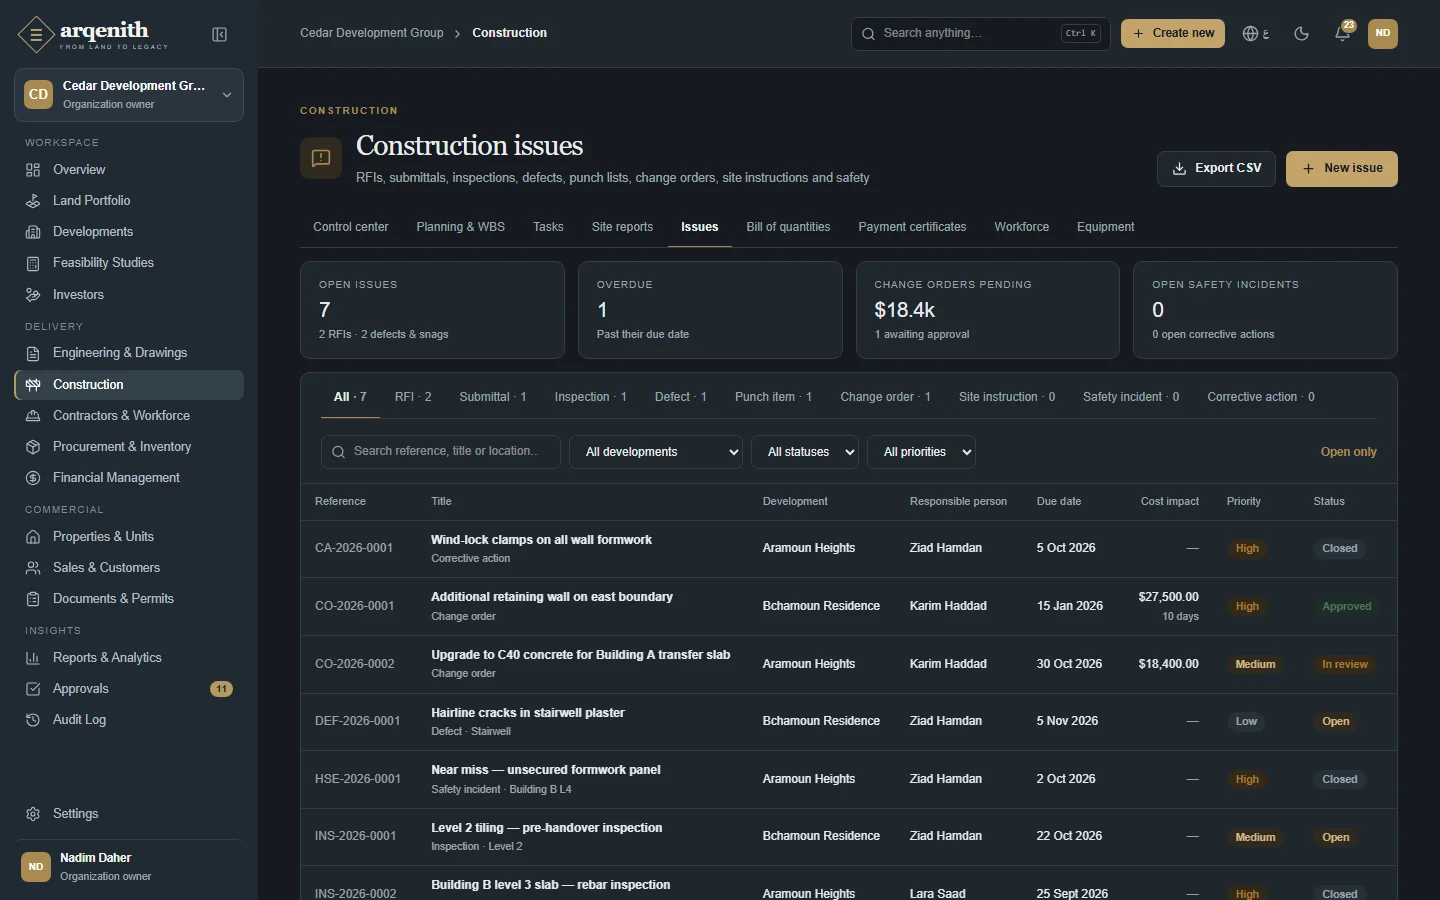Screen dimensions: 1440x900
Task: Switch to Bill of quantities tab
Action: (x=788, y=227)
